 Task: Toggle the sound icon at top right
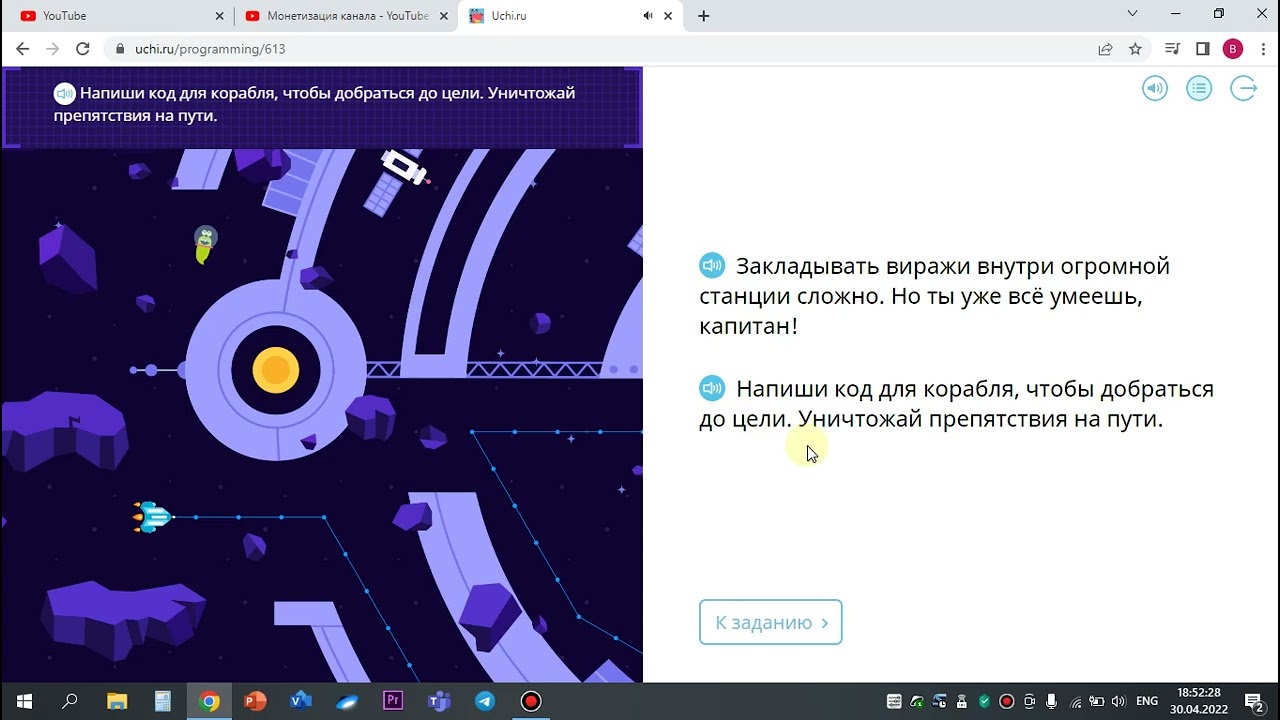pyautogui.click(x=1155, y=89)
